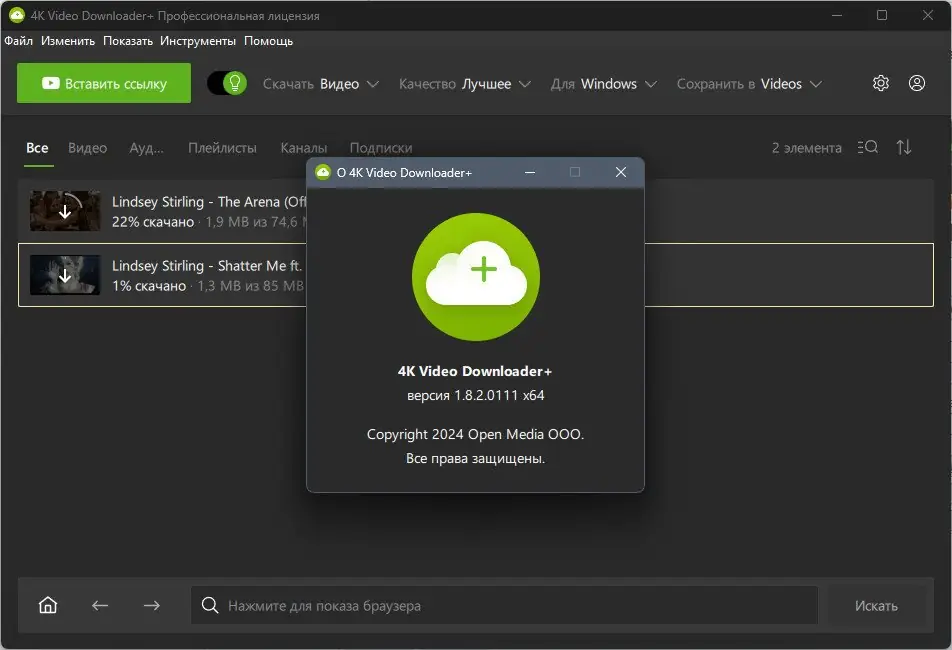
Task: Open the Инструменты menu
Action: click(198, 41)
